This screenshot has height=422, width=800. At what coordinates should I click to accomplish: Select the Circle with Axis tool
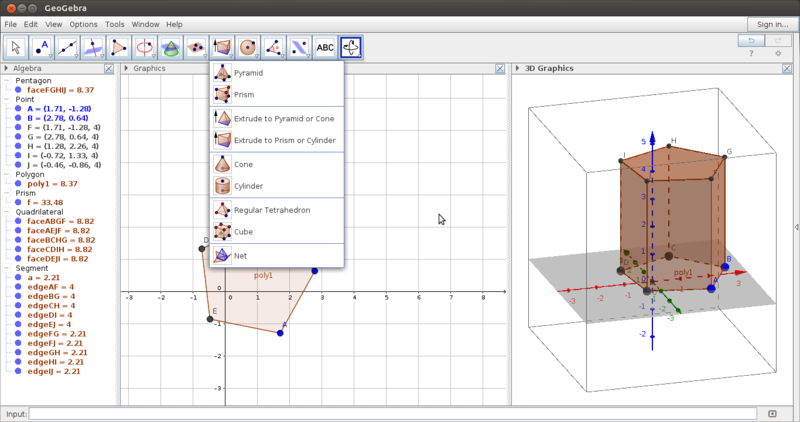145,47
